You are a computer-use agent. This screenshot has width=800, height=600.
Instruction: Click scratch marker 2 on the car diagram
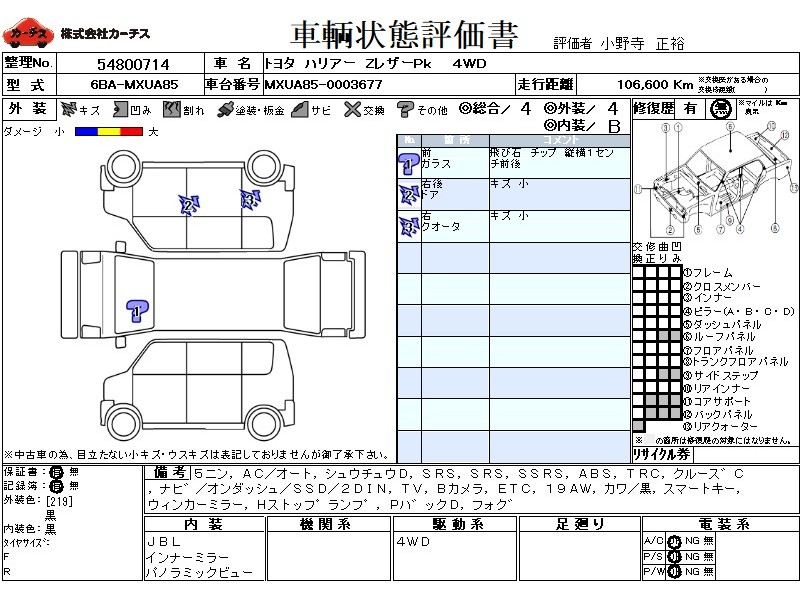pyautogui.click(x=189, y=206)
